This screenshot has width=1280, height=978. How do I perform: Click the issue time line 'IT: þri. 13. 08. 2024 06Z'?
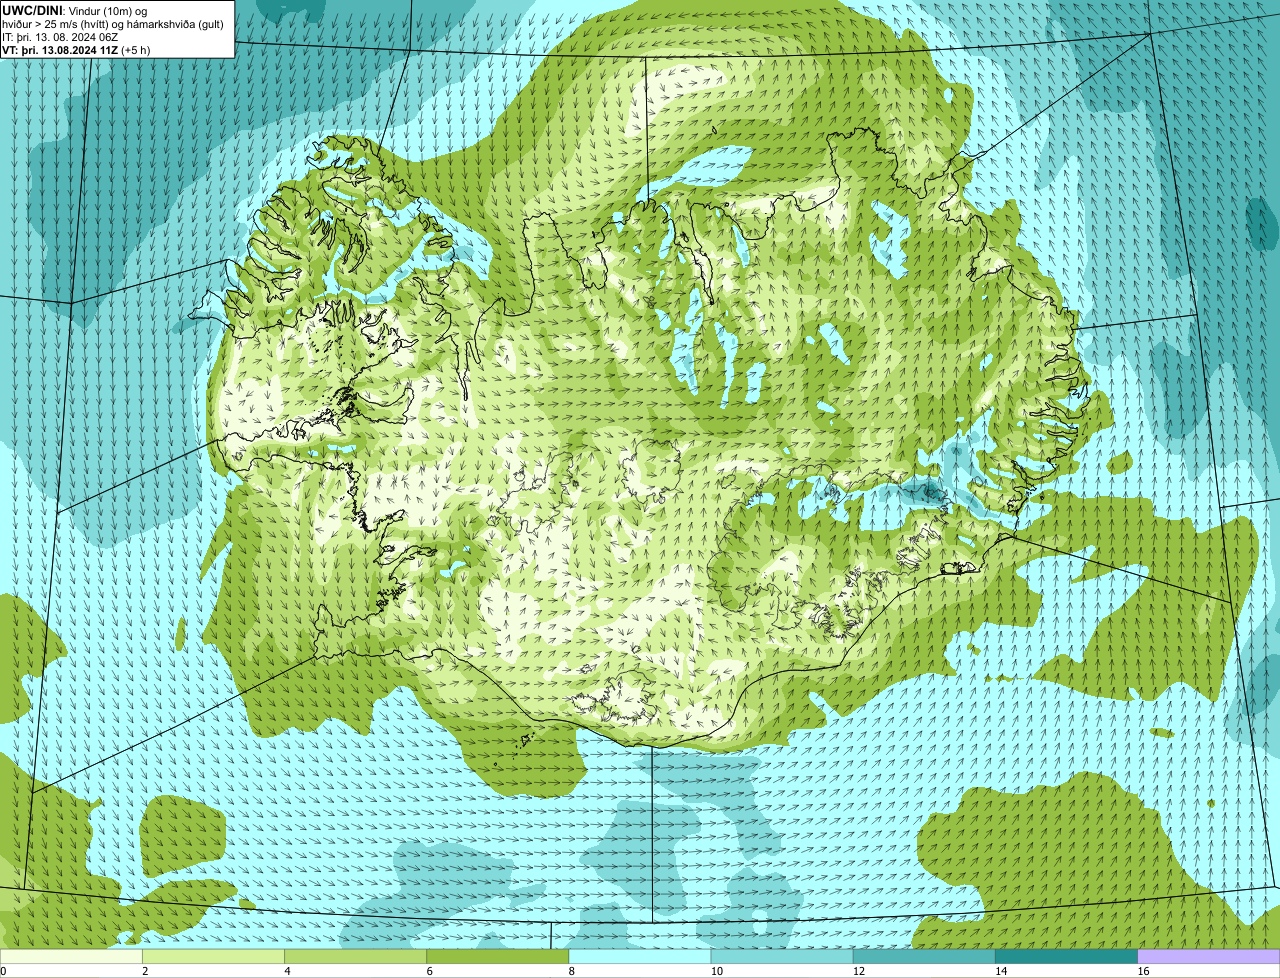60,36
